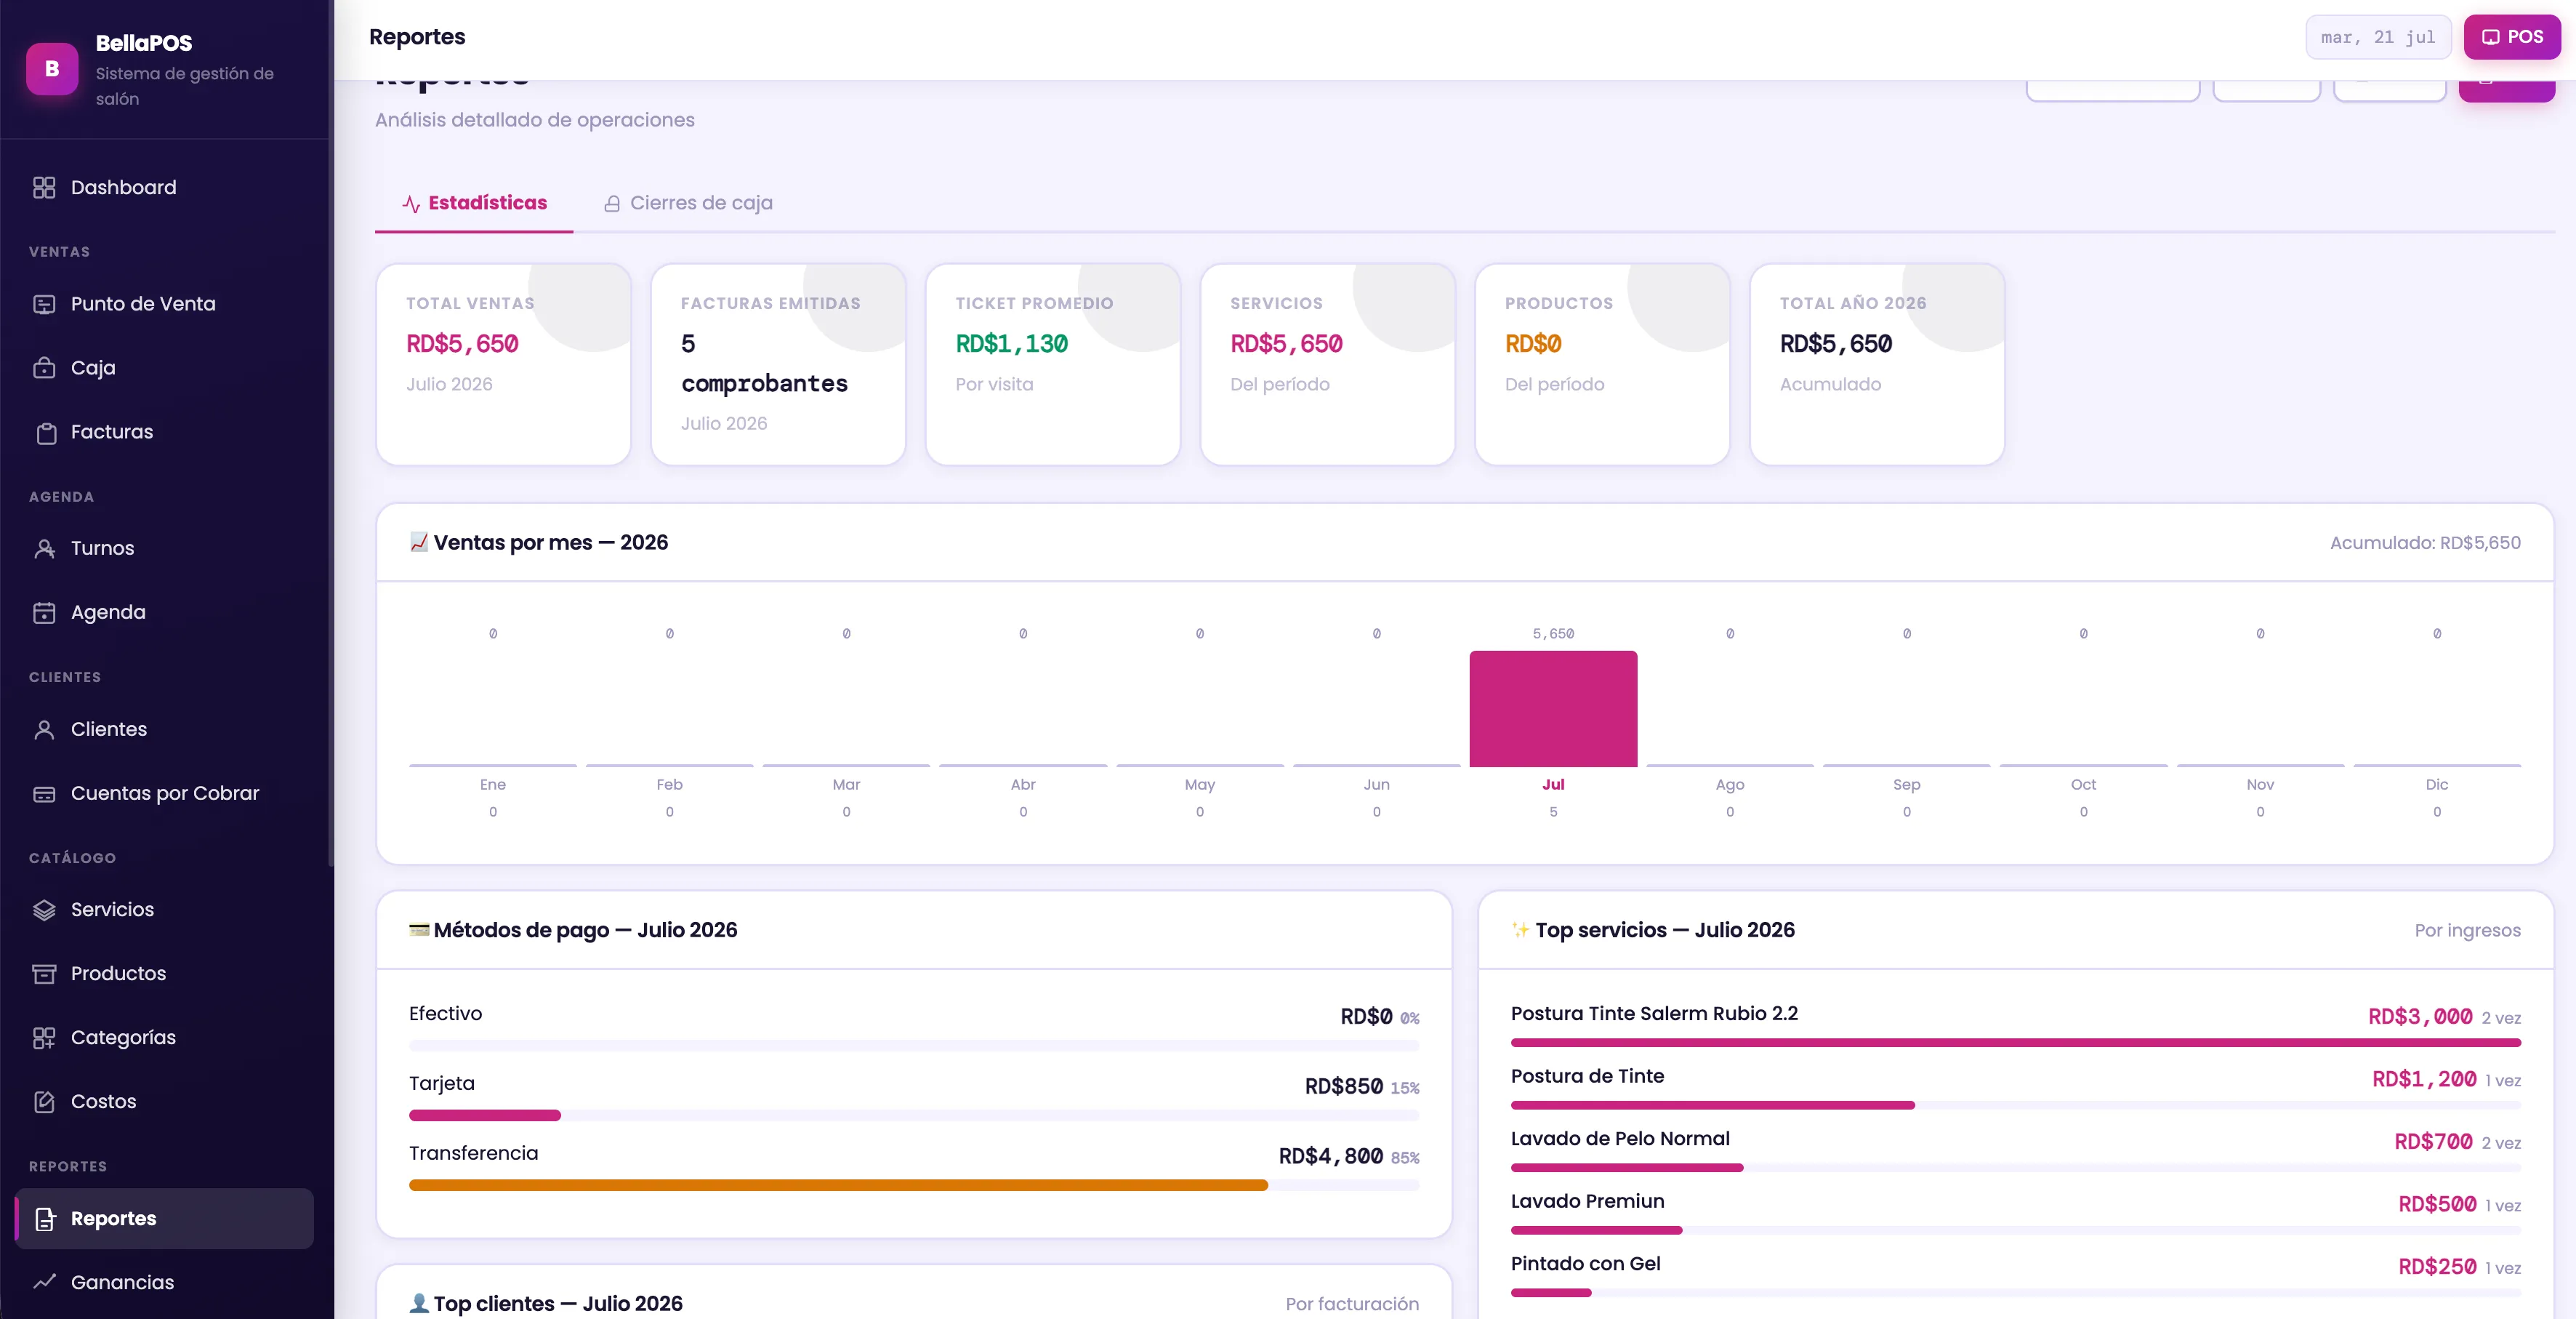2576x1319 pixels.
Task: Click the Ganancias trend-line icon
Action: click(x=44, y=1282)
